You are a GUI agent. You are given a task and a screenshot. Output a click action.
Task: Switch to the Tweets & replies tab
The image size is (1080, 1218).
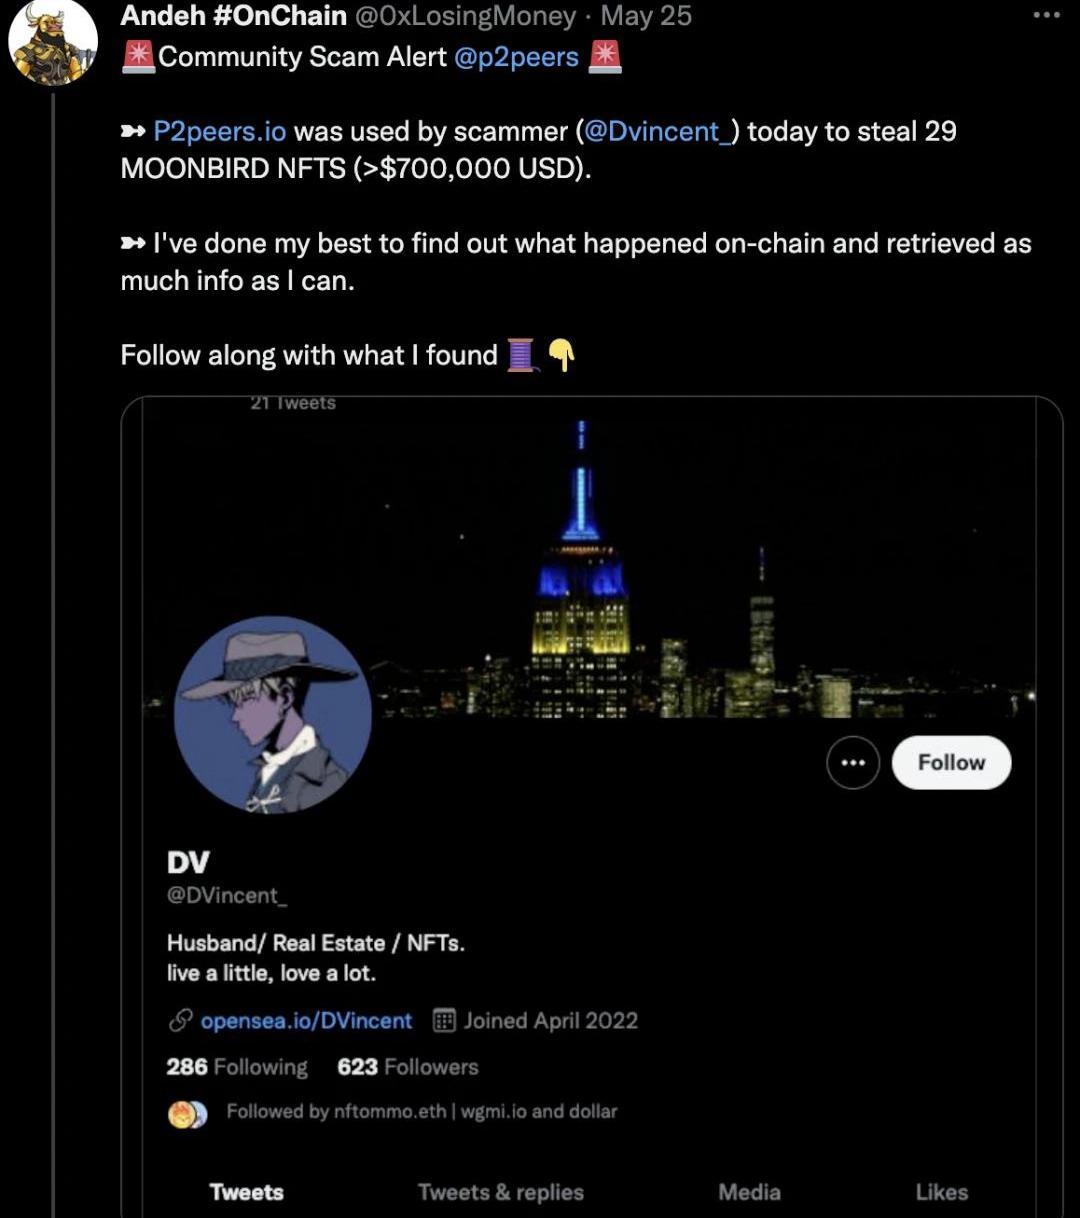(x=500, y=1192)
